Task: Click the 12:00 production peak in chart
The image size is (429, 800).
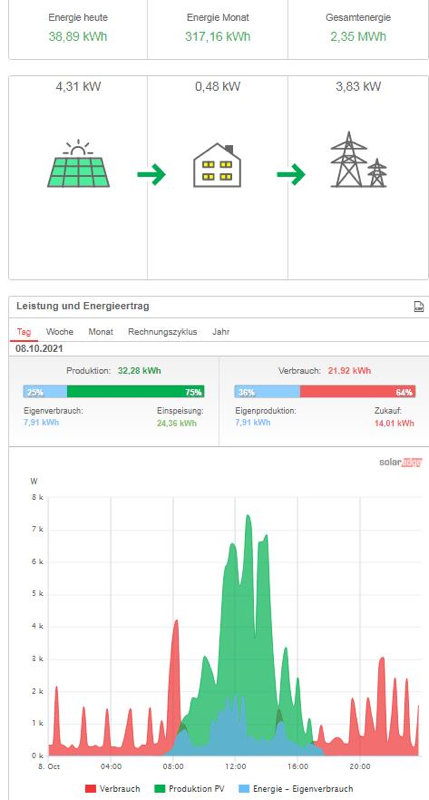Action: 248,516
